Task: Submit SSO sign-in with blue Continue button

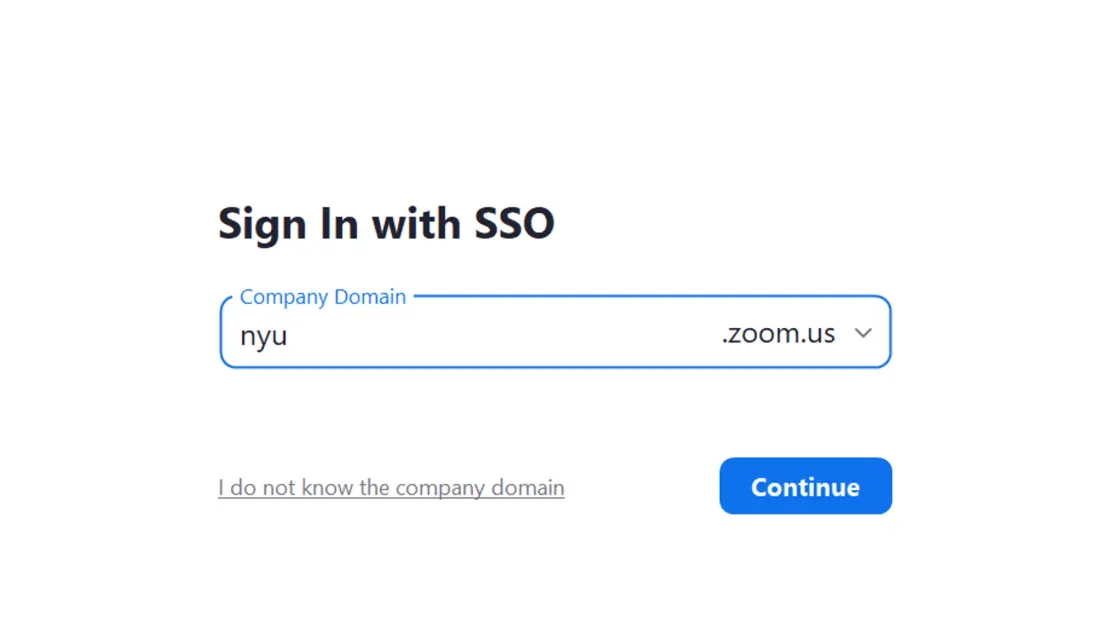Action: click(805, 486)
